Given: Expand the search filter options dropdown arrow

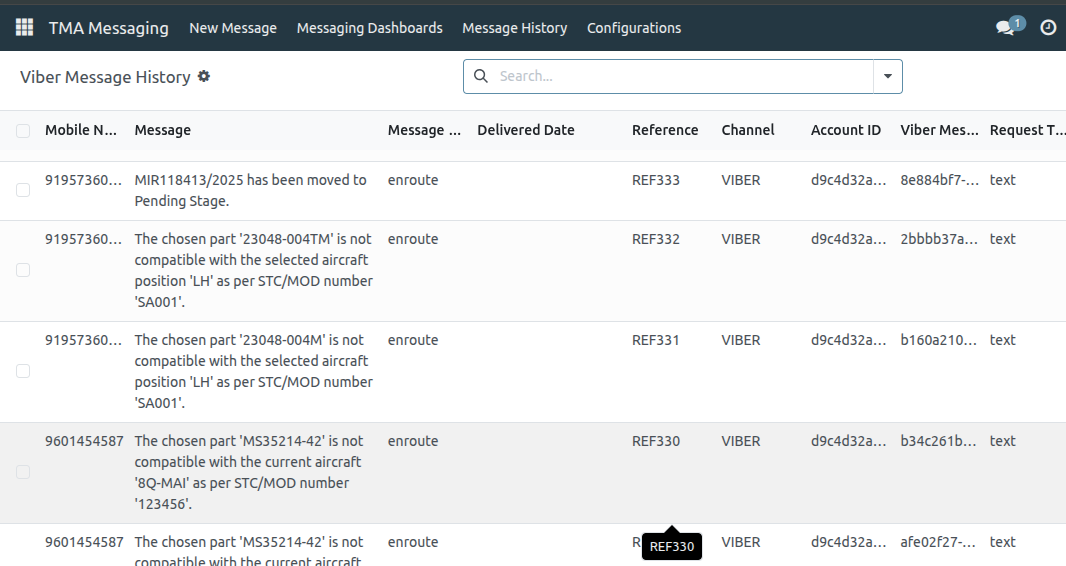Looking at the screenshot, I should (888, 76).
